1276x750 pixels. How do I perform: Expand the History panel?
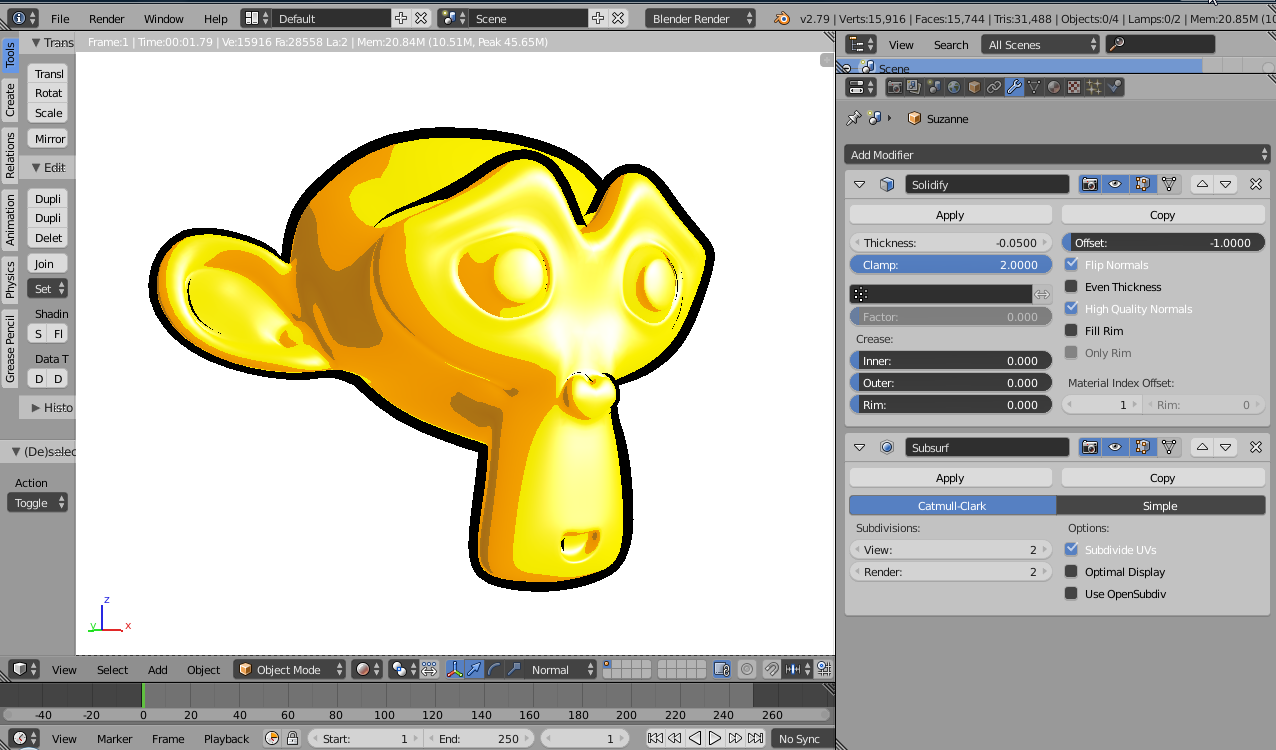(x=47, y=407)
